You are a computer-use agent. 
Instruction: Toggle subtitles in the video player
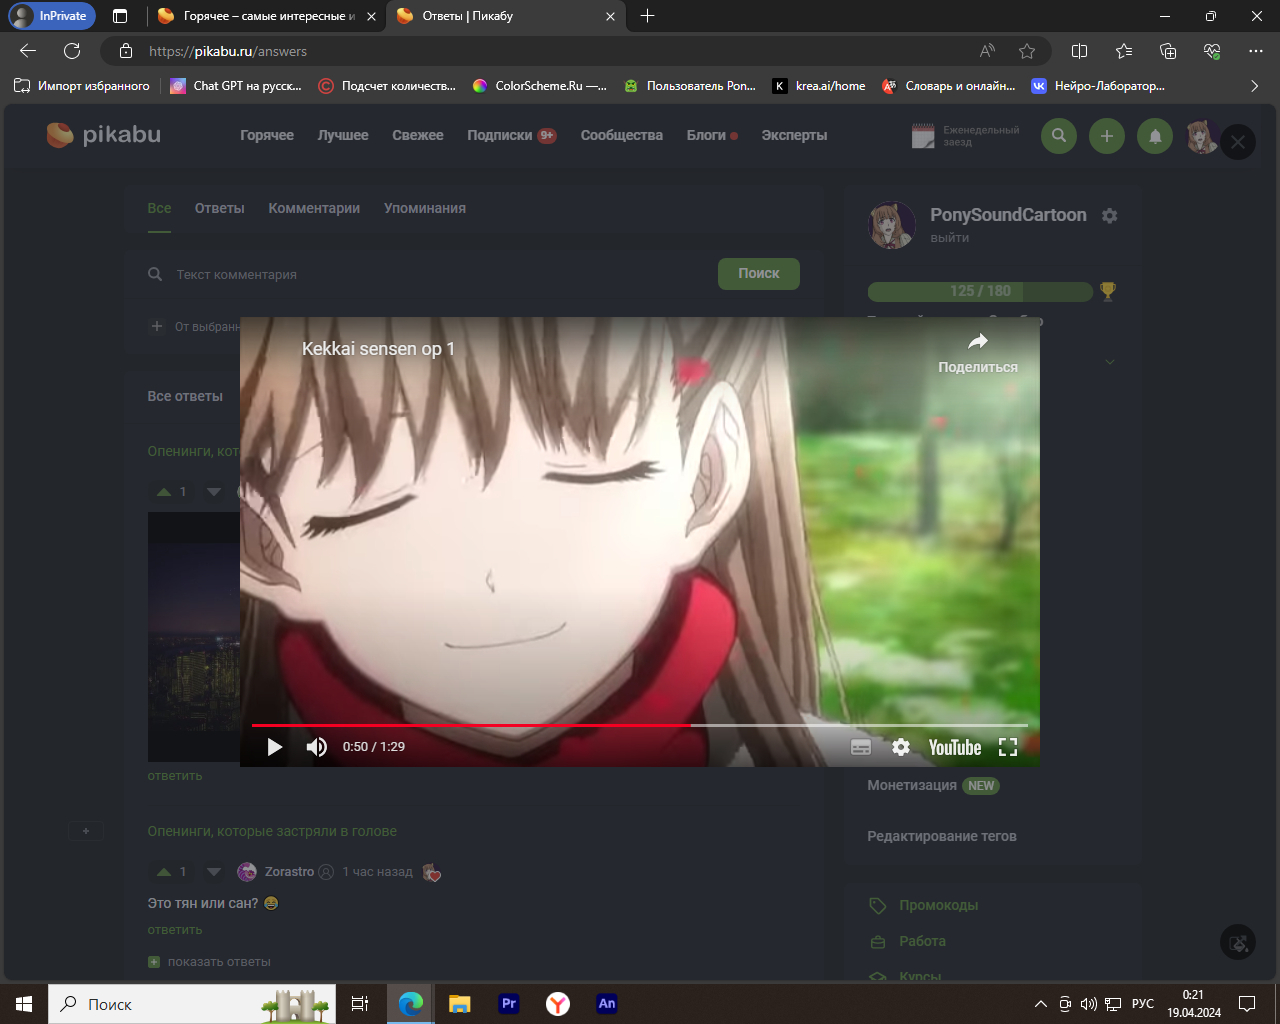pyautogui.click(x=861, y=747)
